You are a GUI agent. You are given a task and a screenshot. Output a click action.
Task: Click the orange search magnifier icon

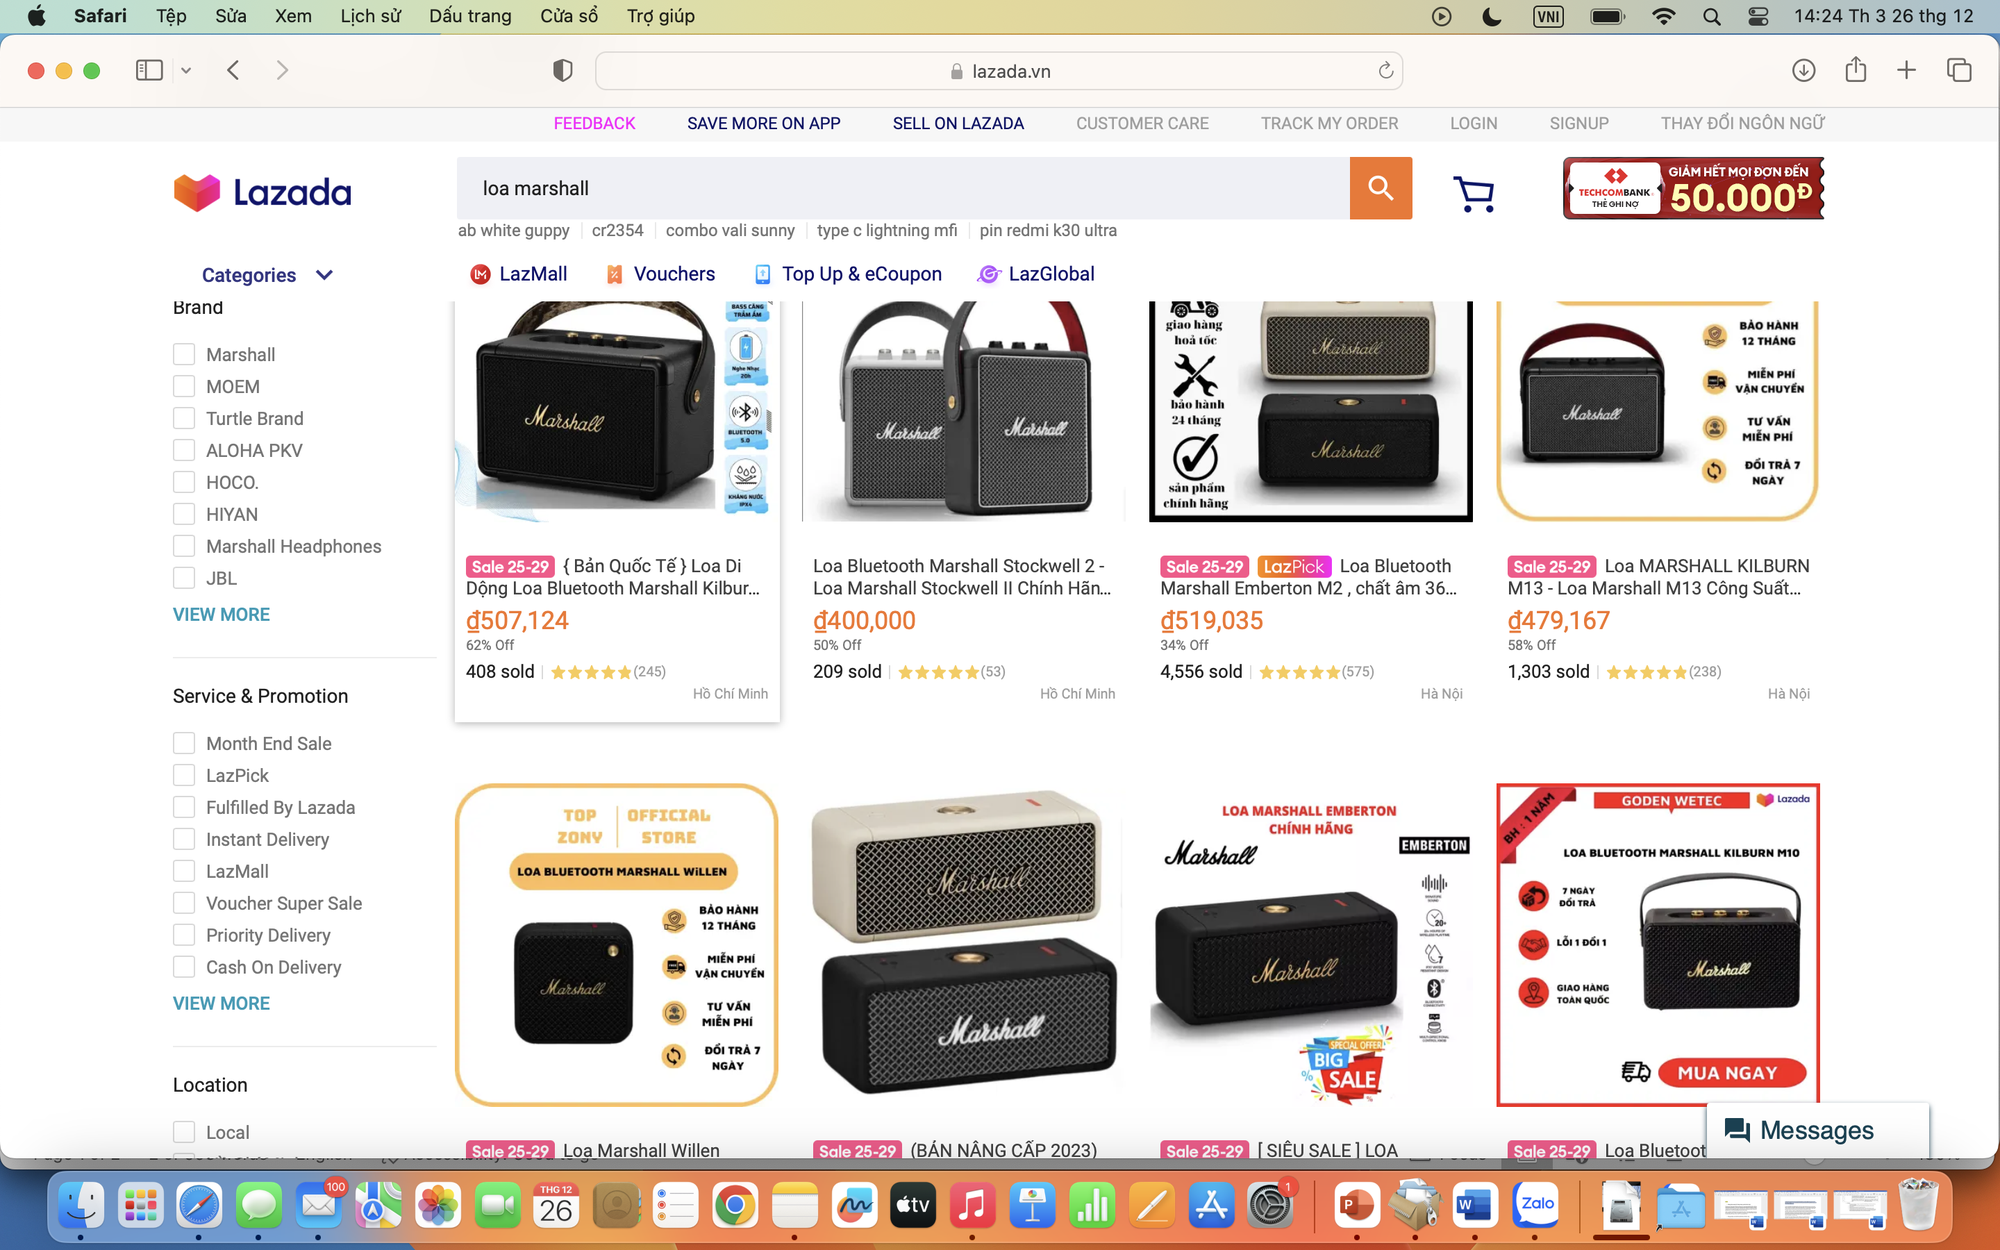click(x=1381, y=188)
